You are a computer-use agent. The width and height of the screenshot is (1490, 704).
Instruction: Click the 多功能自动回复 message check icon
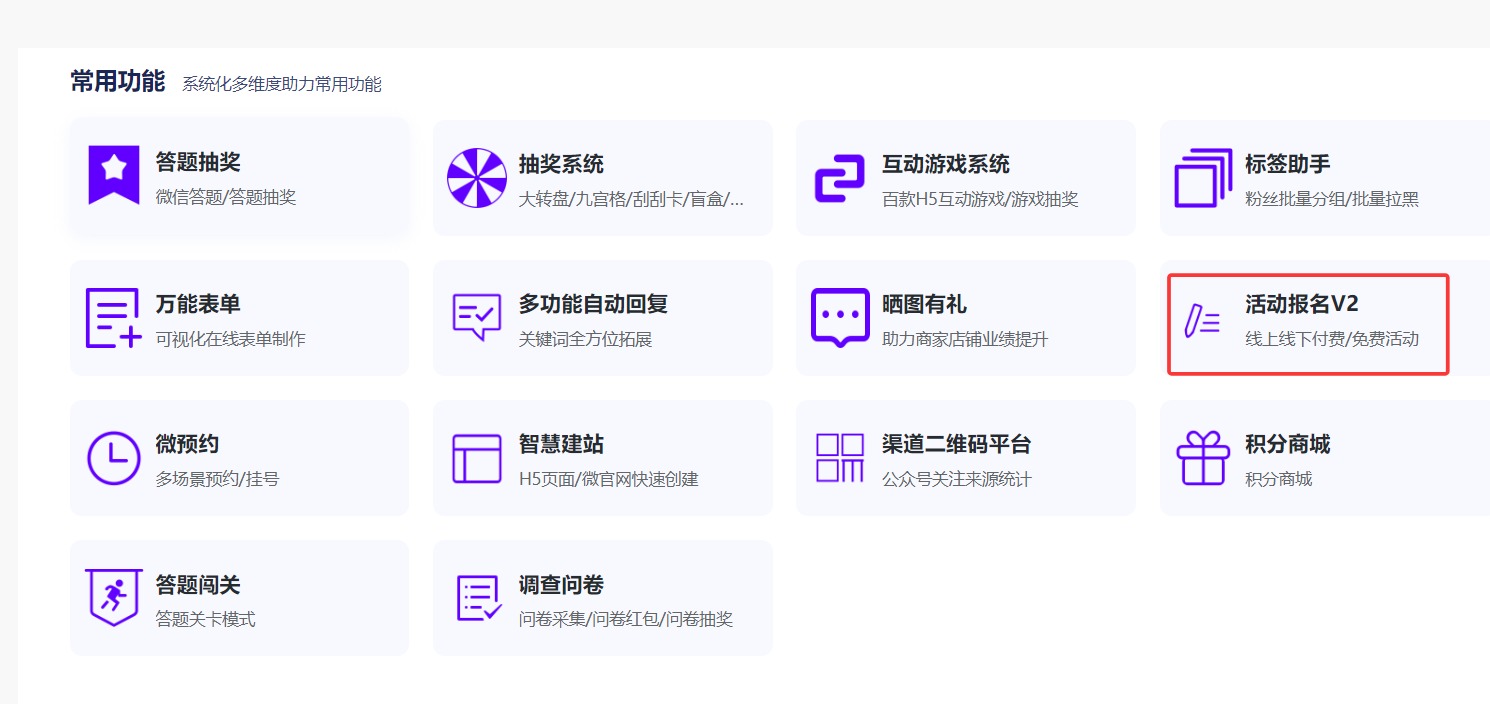coord(476,317)
